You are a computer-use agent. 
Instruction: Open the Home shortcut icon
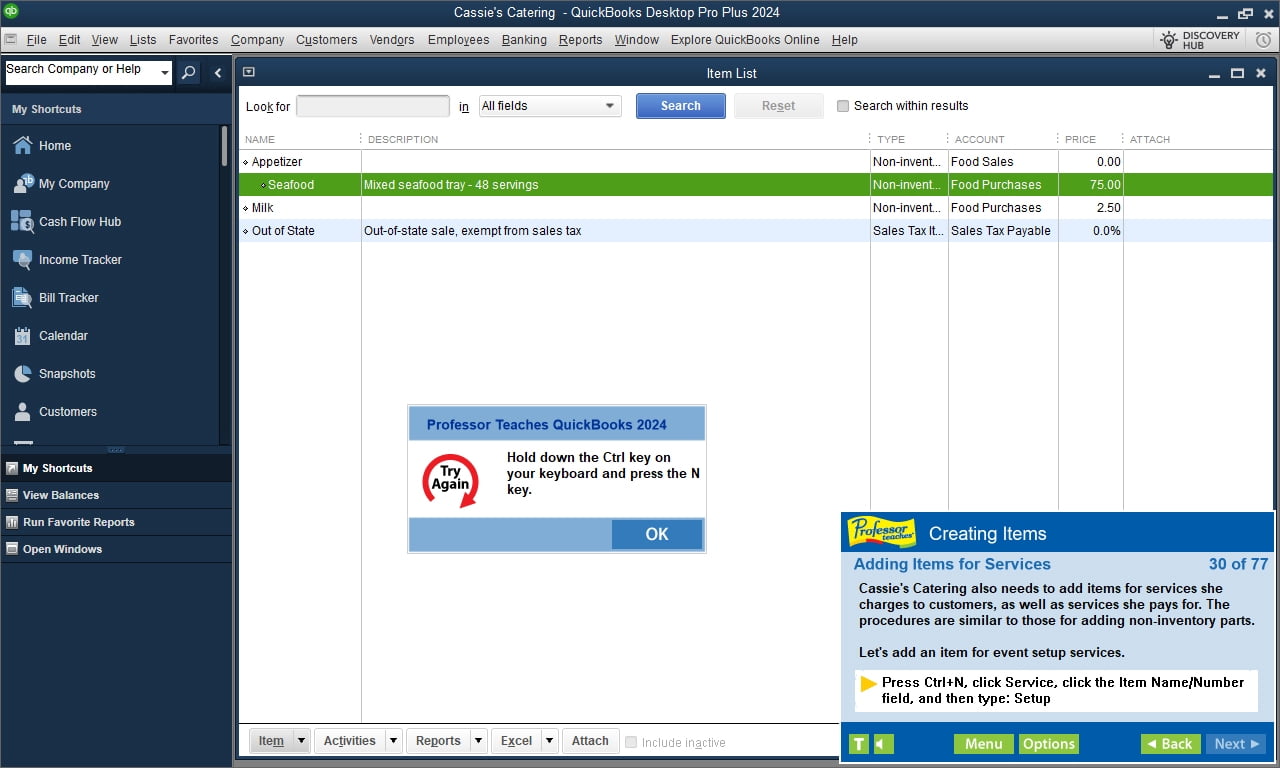click(23, 146)
